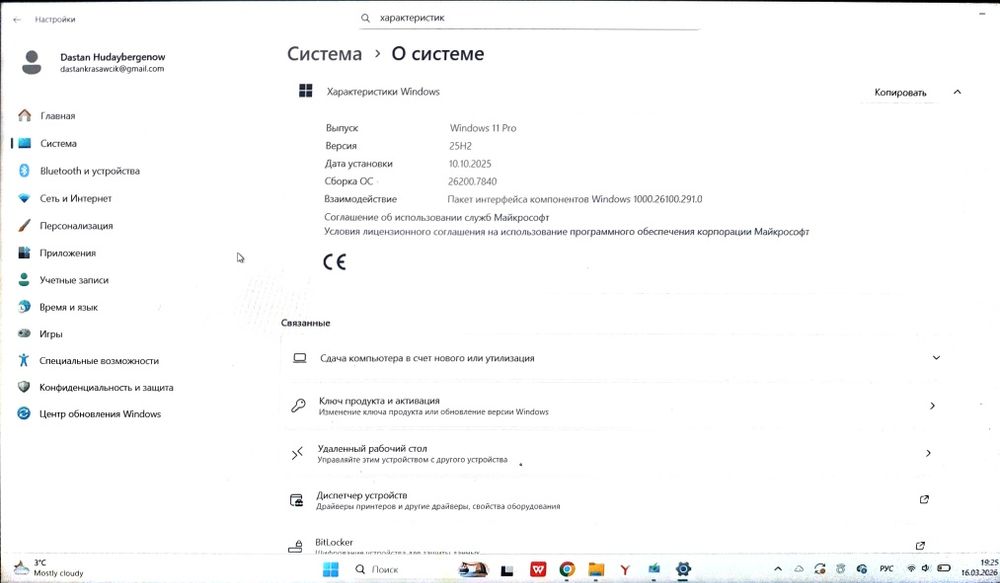Open File Explorer from the taskbar
This screenshot has width=1000, height=583.
pyautogui.click(x=596, y=569)
